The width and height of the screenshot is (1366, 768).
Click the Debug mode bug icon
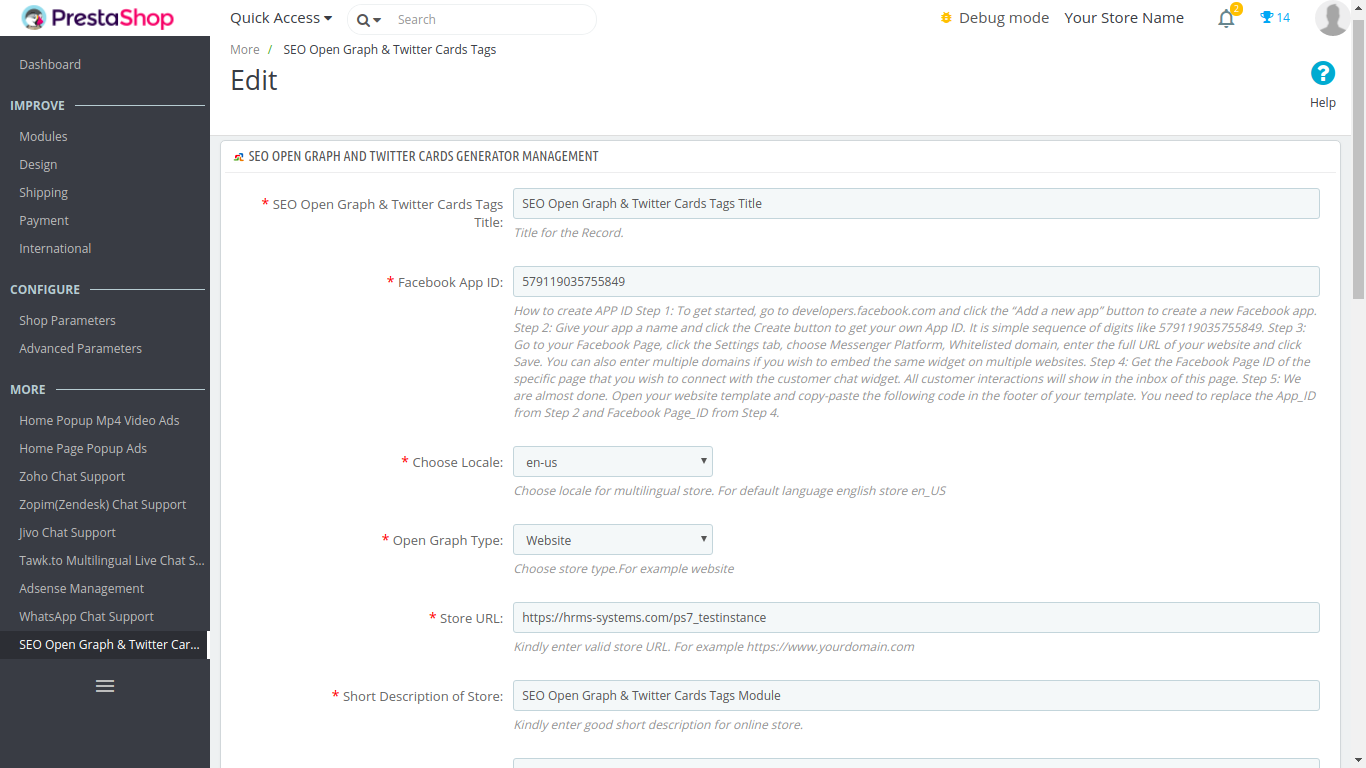tap(946, 18)
